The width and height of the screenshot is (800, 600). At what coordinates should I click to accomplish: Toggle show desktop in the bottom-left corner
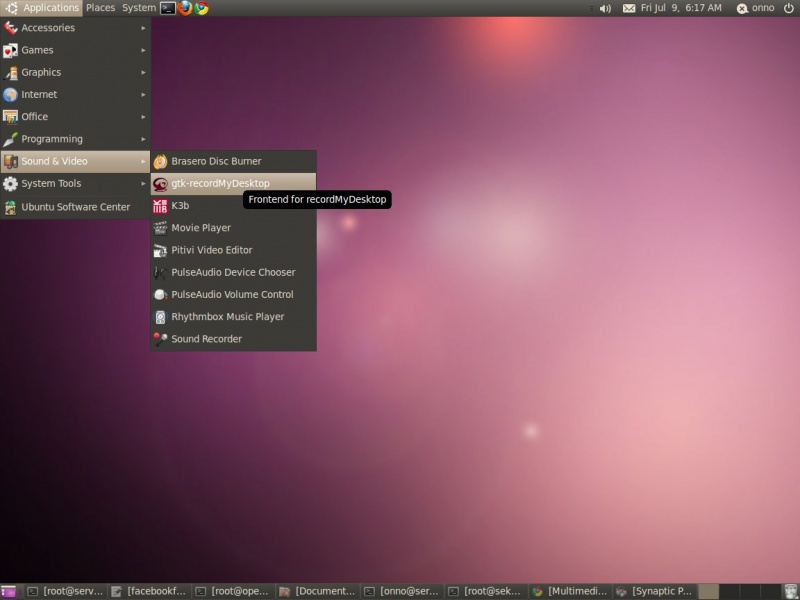[x=9, y=590]
